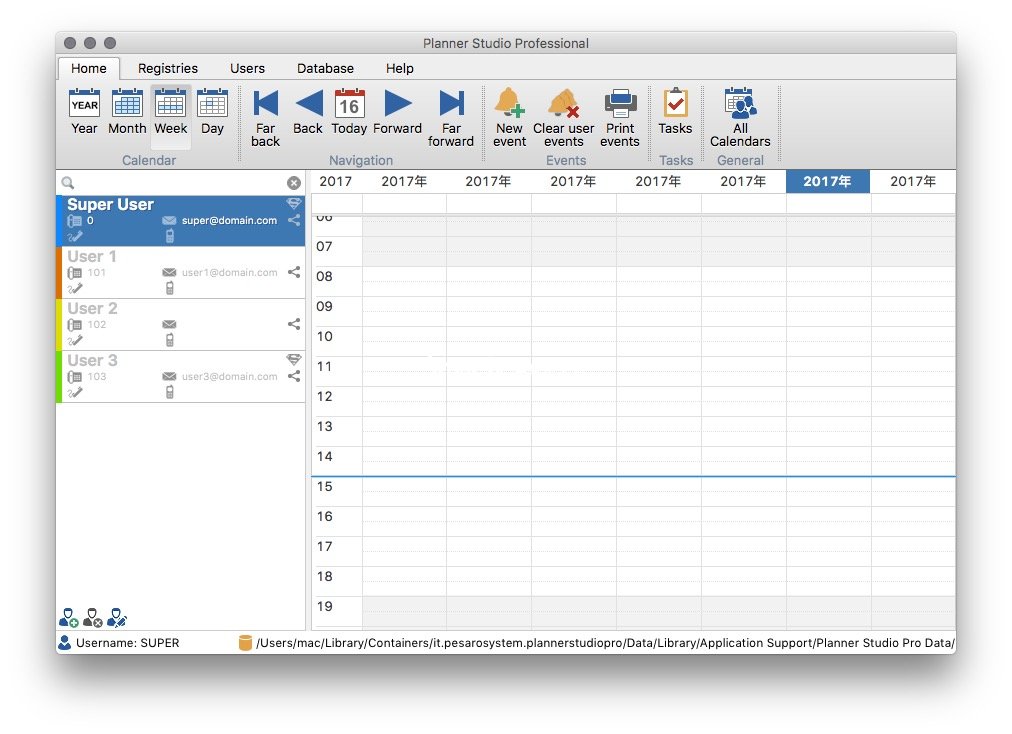Print events using the printer icon
1012x734 pixels.
pos(620,117)
